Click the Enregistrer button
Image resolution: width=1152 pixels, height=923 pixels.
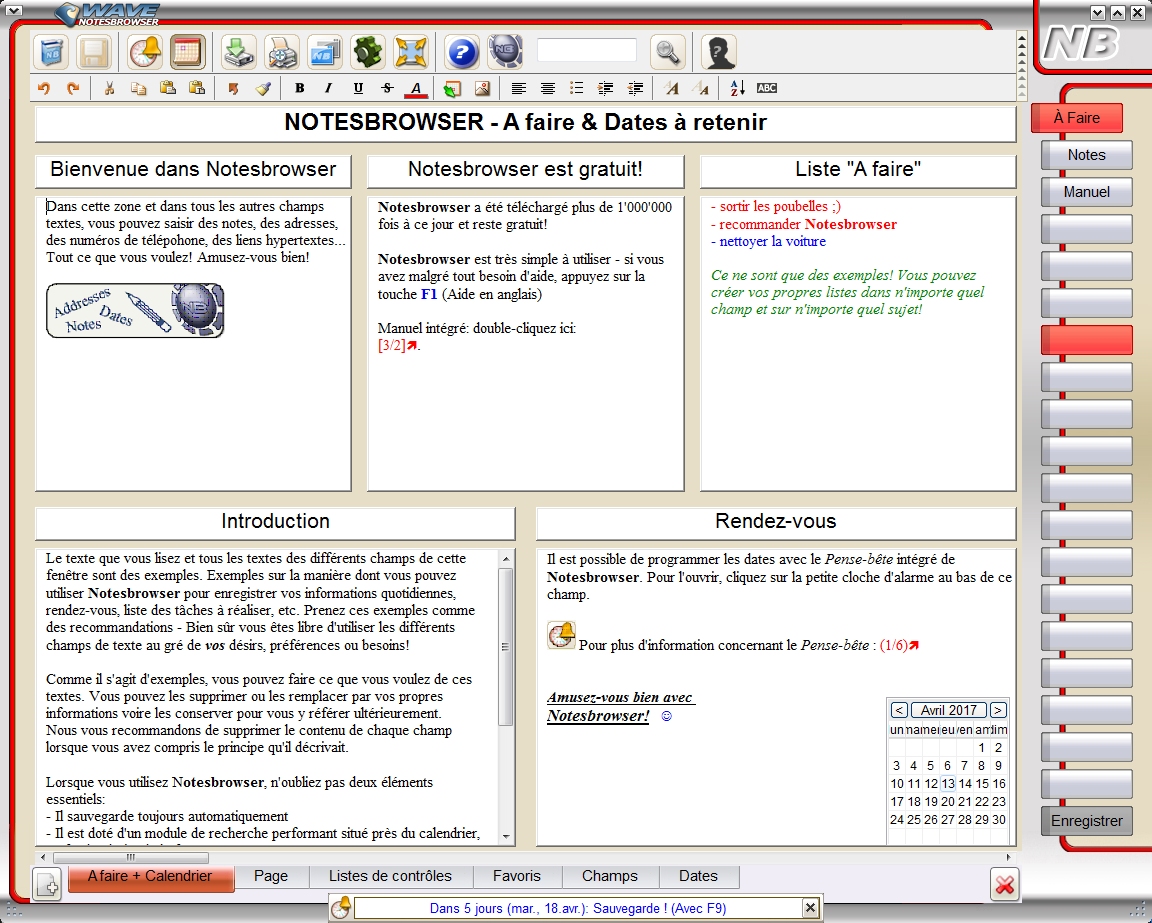pos(1087,821)
